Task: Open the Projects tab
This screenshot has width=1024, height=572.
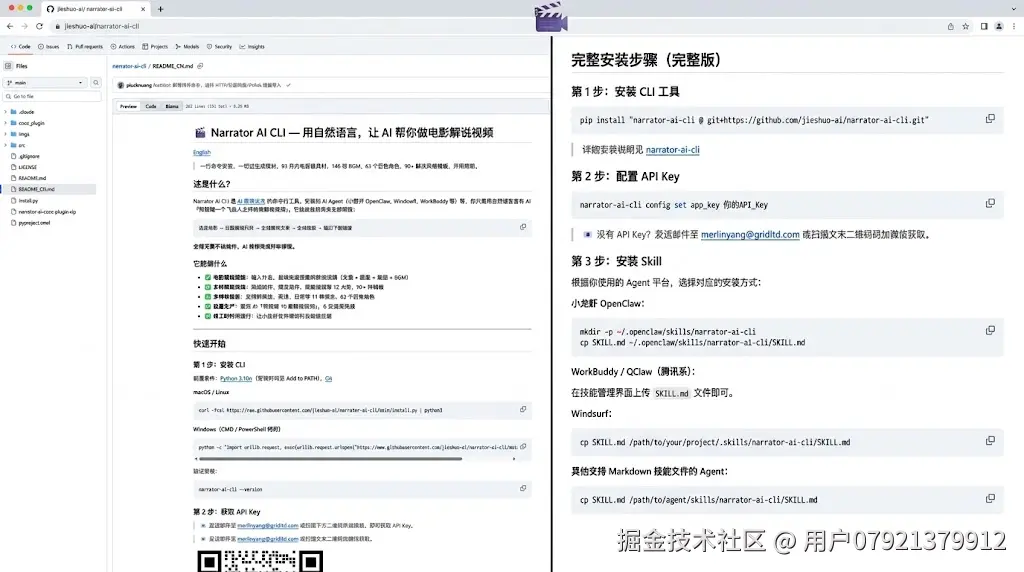Action: click(x=155, y=47)
